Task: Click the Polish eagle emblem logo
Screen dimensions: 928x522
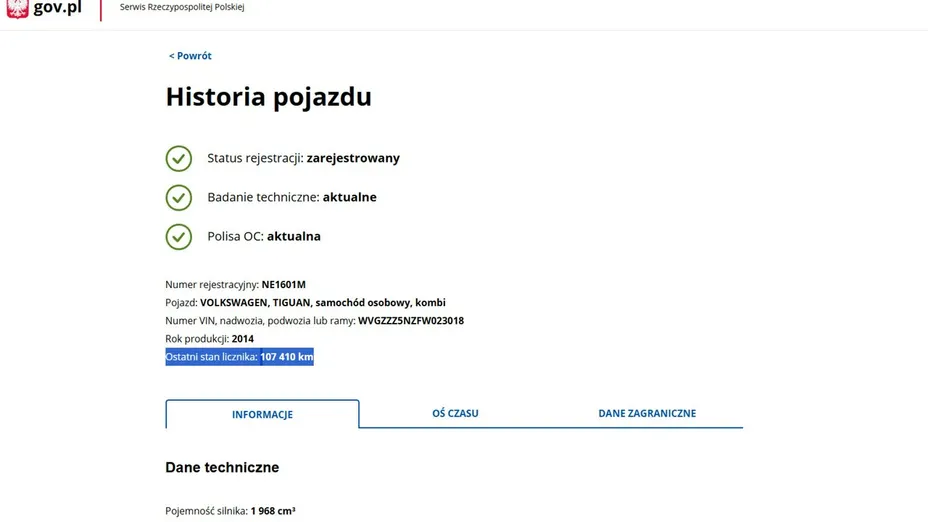Action: coord(17,8)
